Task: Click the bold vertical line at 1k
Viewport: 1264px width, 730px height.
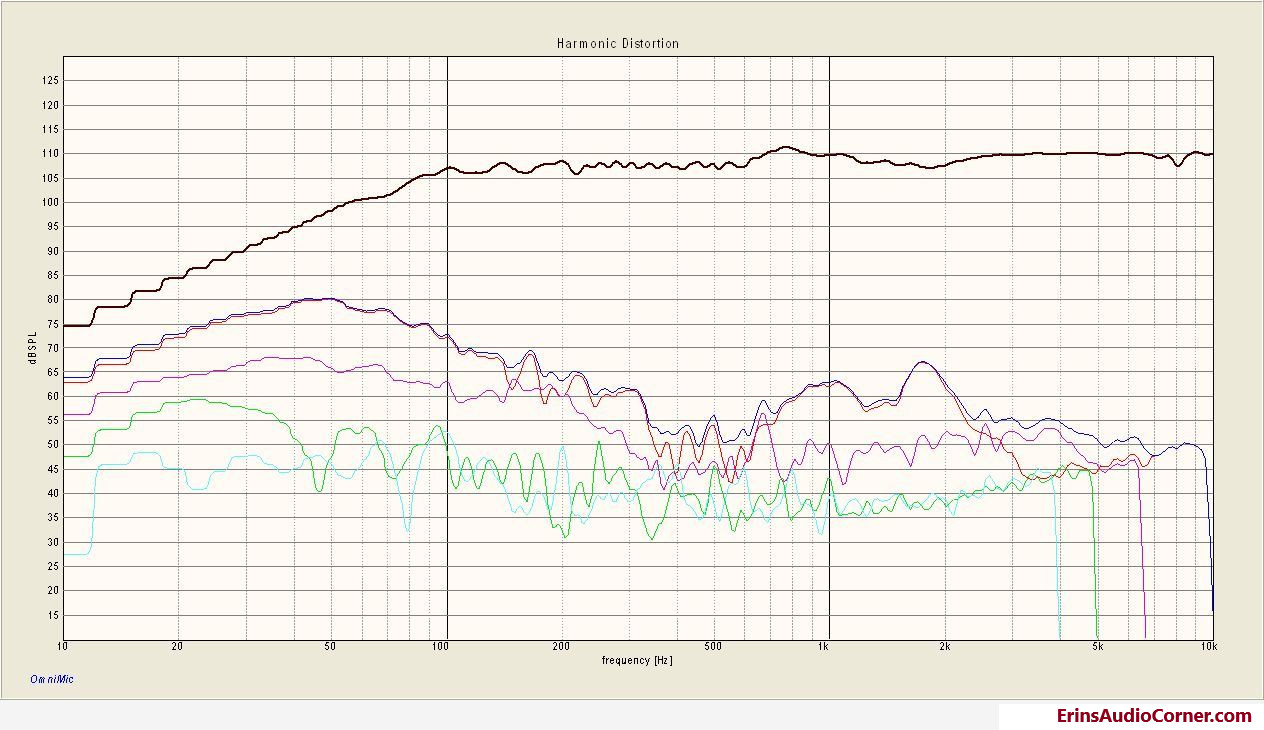Action: coord(829,250)
